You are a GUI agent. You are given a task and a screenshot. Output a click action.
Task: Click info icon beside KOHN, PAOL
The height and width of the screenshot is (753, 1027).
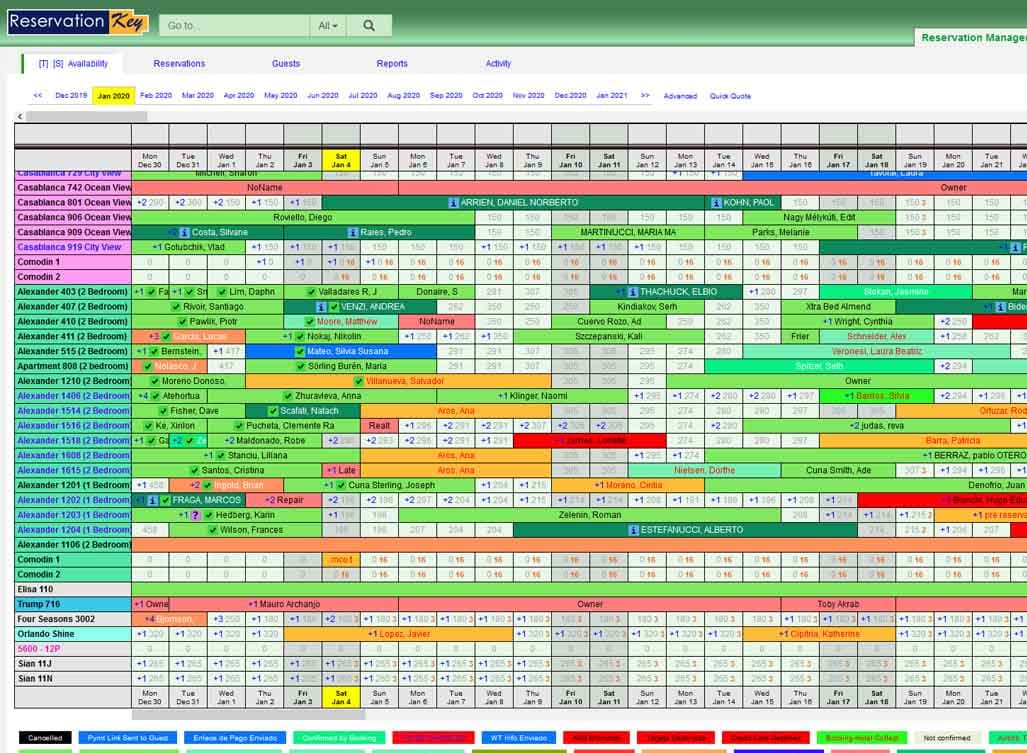click(717, 202)
